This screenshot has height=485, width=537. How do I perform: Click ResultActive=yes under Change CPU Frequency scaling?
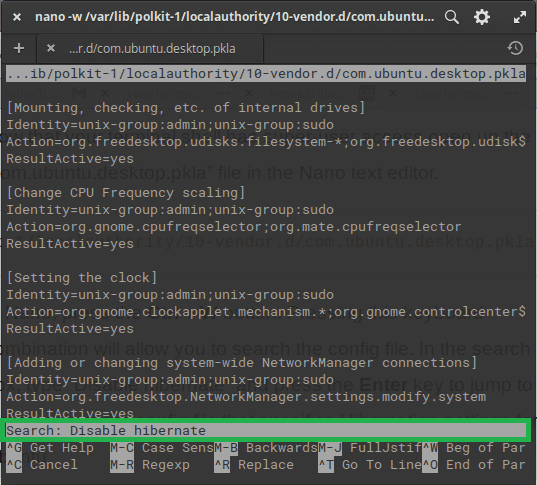coord(70,244)
